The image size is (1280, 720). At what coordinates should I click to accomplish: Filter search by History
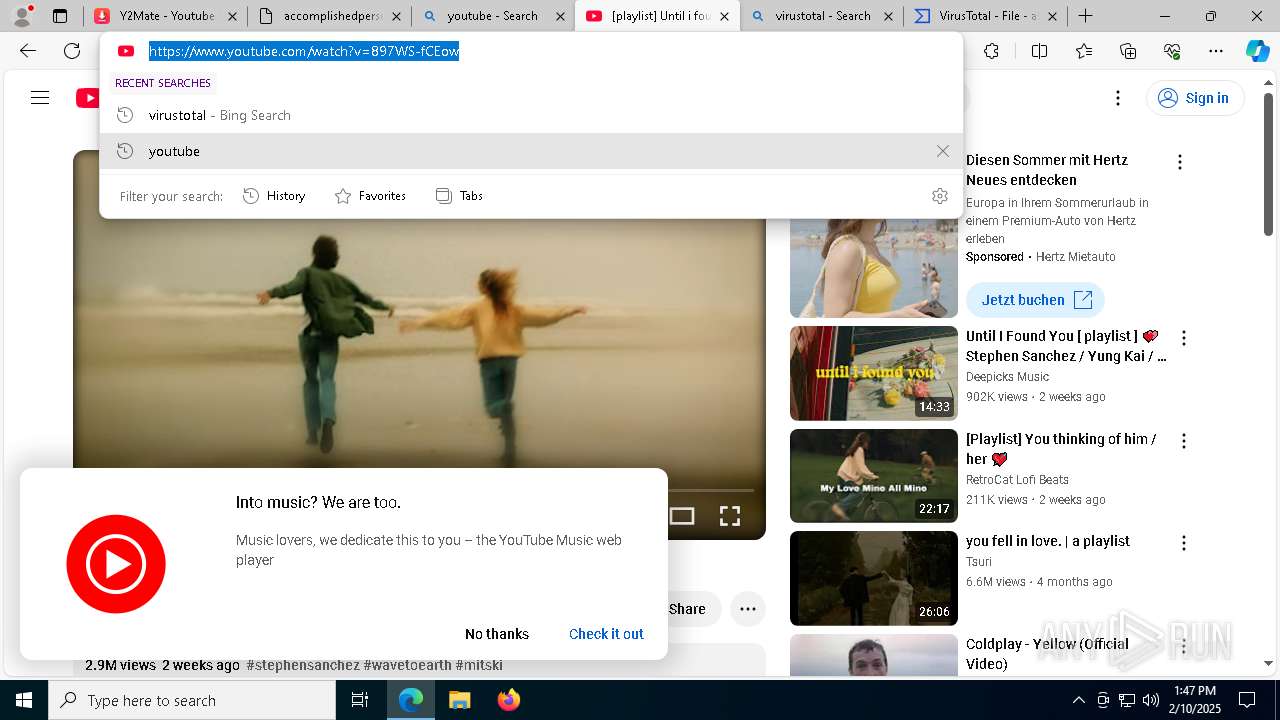(x=274, y=196)
